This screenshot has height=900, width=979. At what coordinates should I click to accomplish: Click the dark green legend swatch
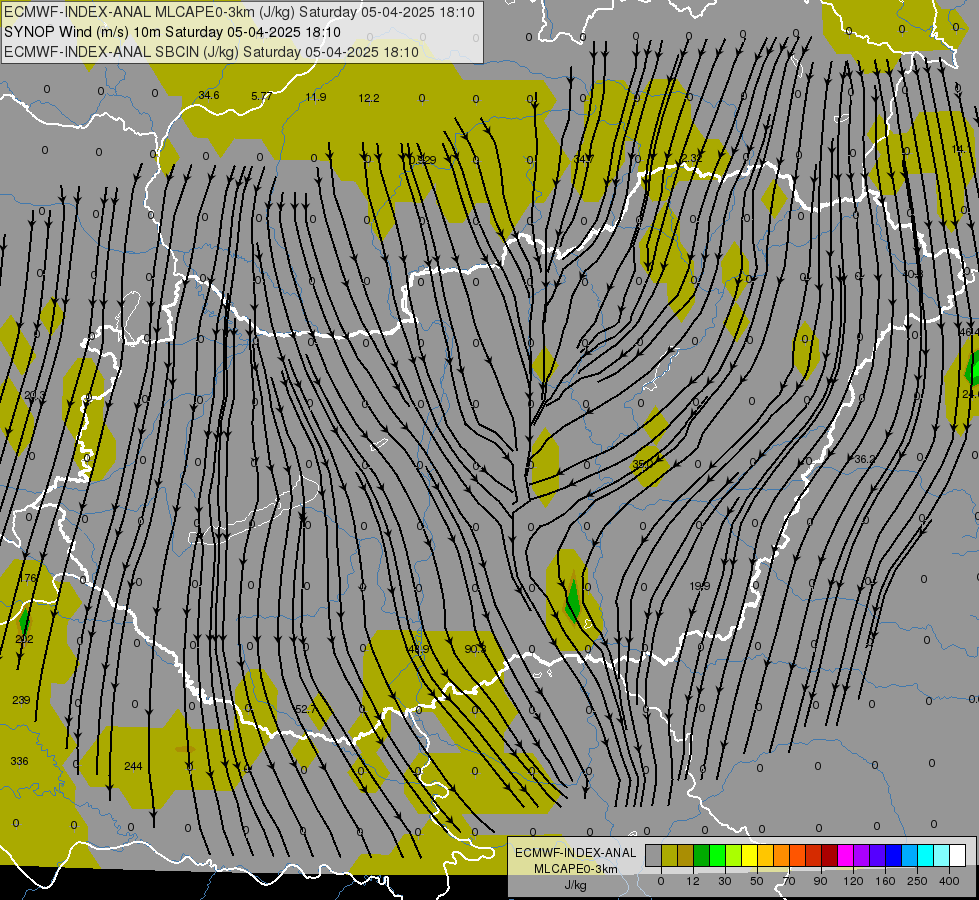pyautogui.click(x=702, y=855)
